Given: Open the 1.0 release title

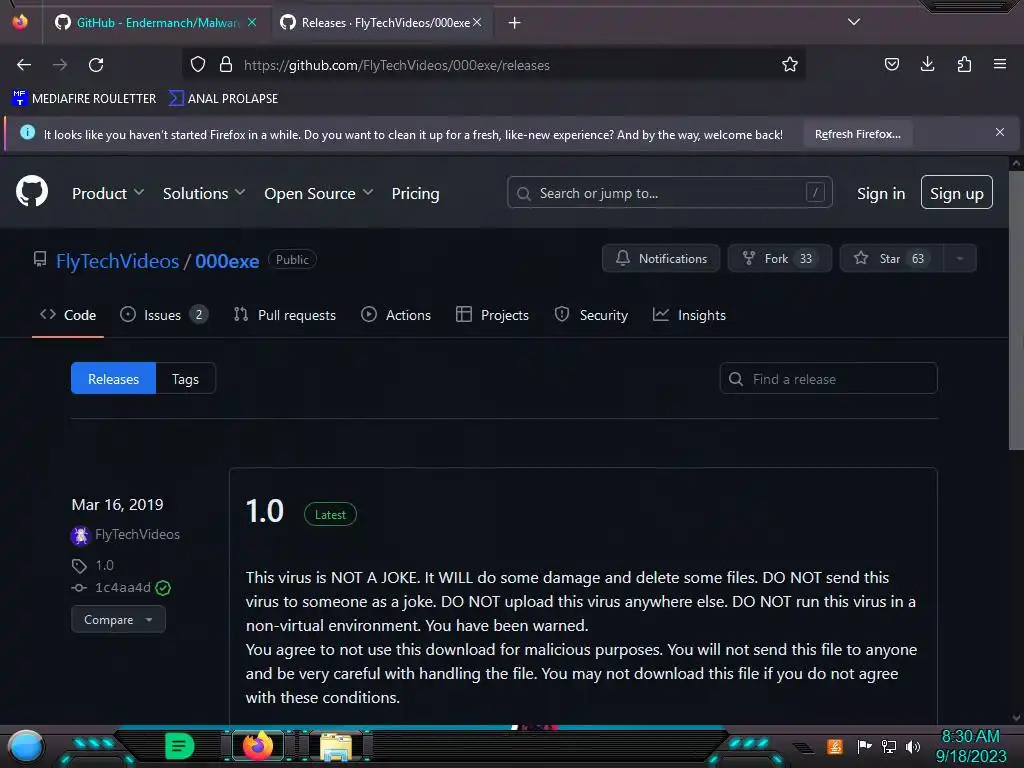Looking at the screenshot, I should [264, 511].
